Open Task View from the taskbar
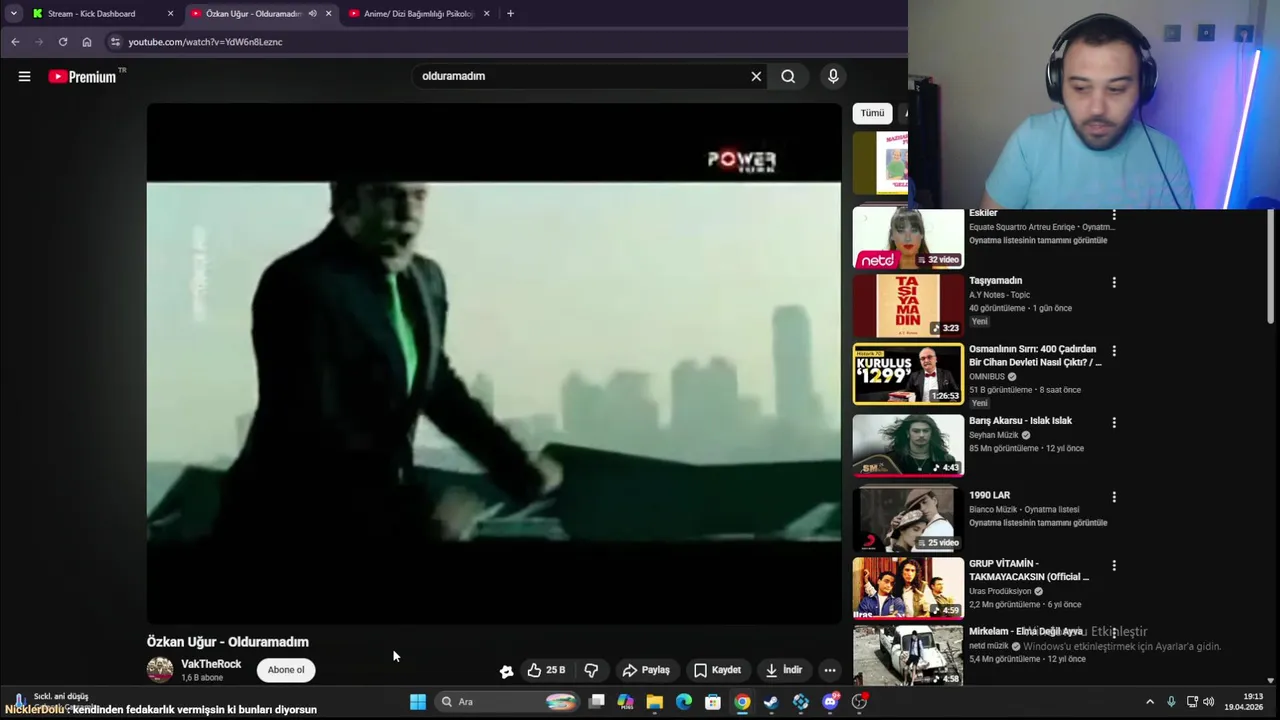Image resolution: width=1280 pixels, height=720 pixels. click(596, 702)
